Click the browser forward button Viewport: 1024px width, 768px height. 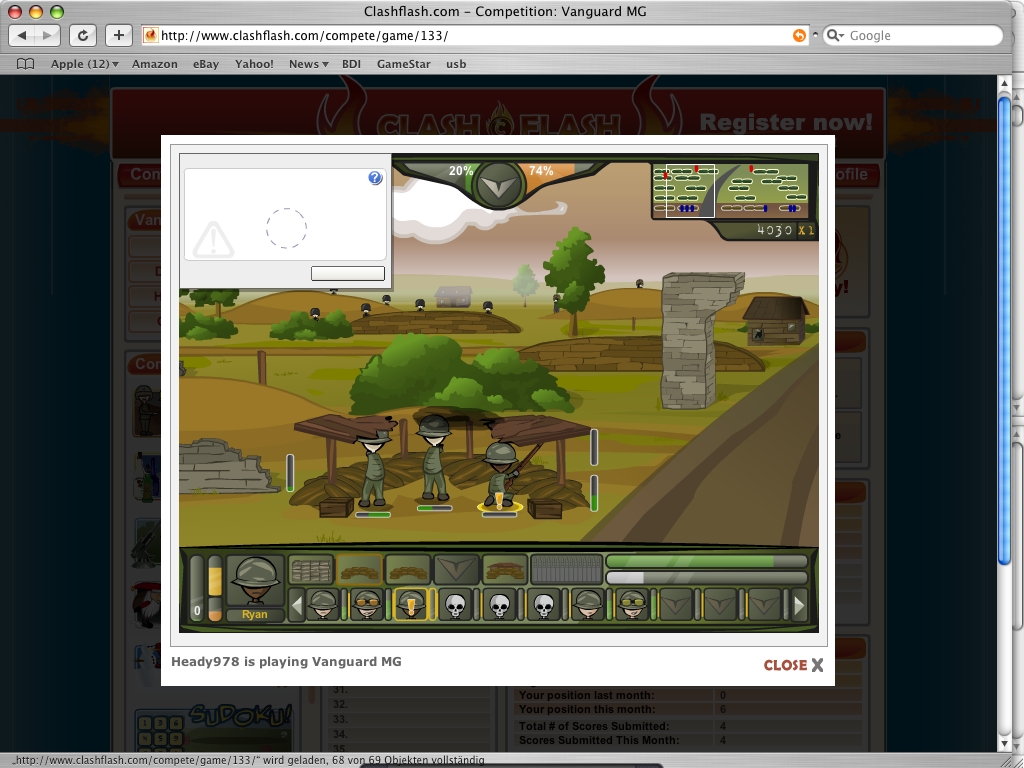[x=48, y=35]
